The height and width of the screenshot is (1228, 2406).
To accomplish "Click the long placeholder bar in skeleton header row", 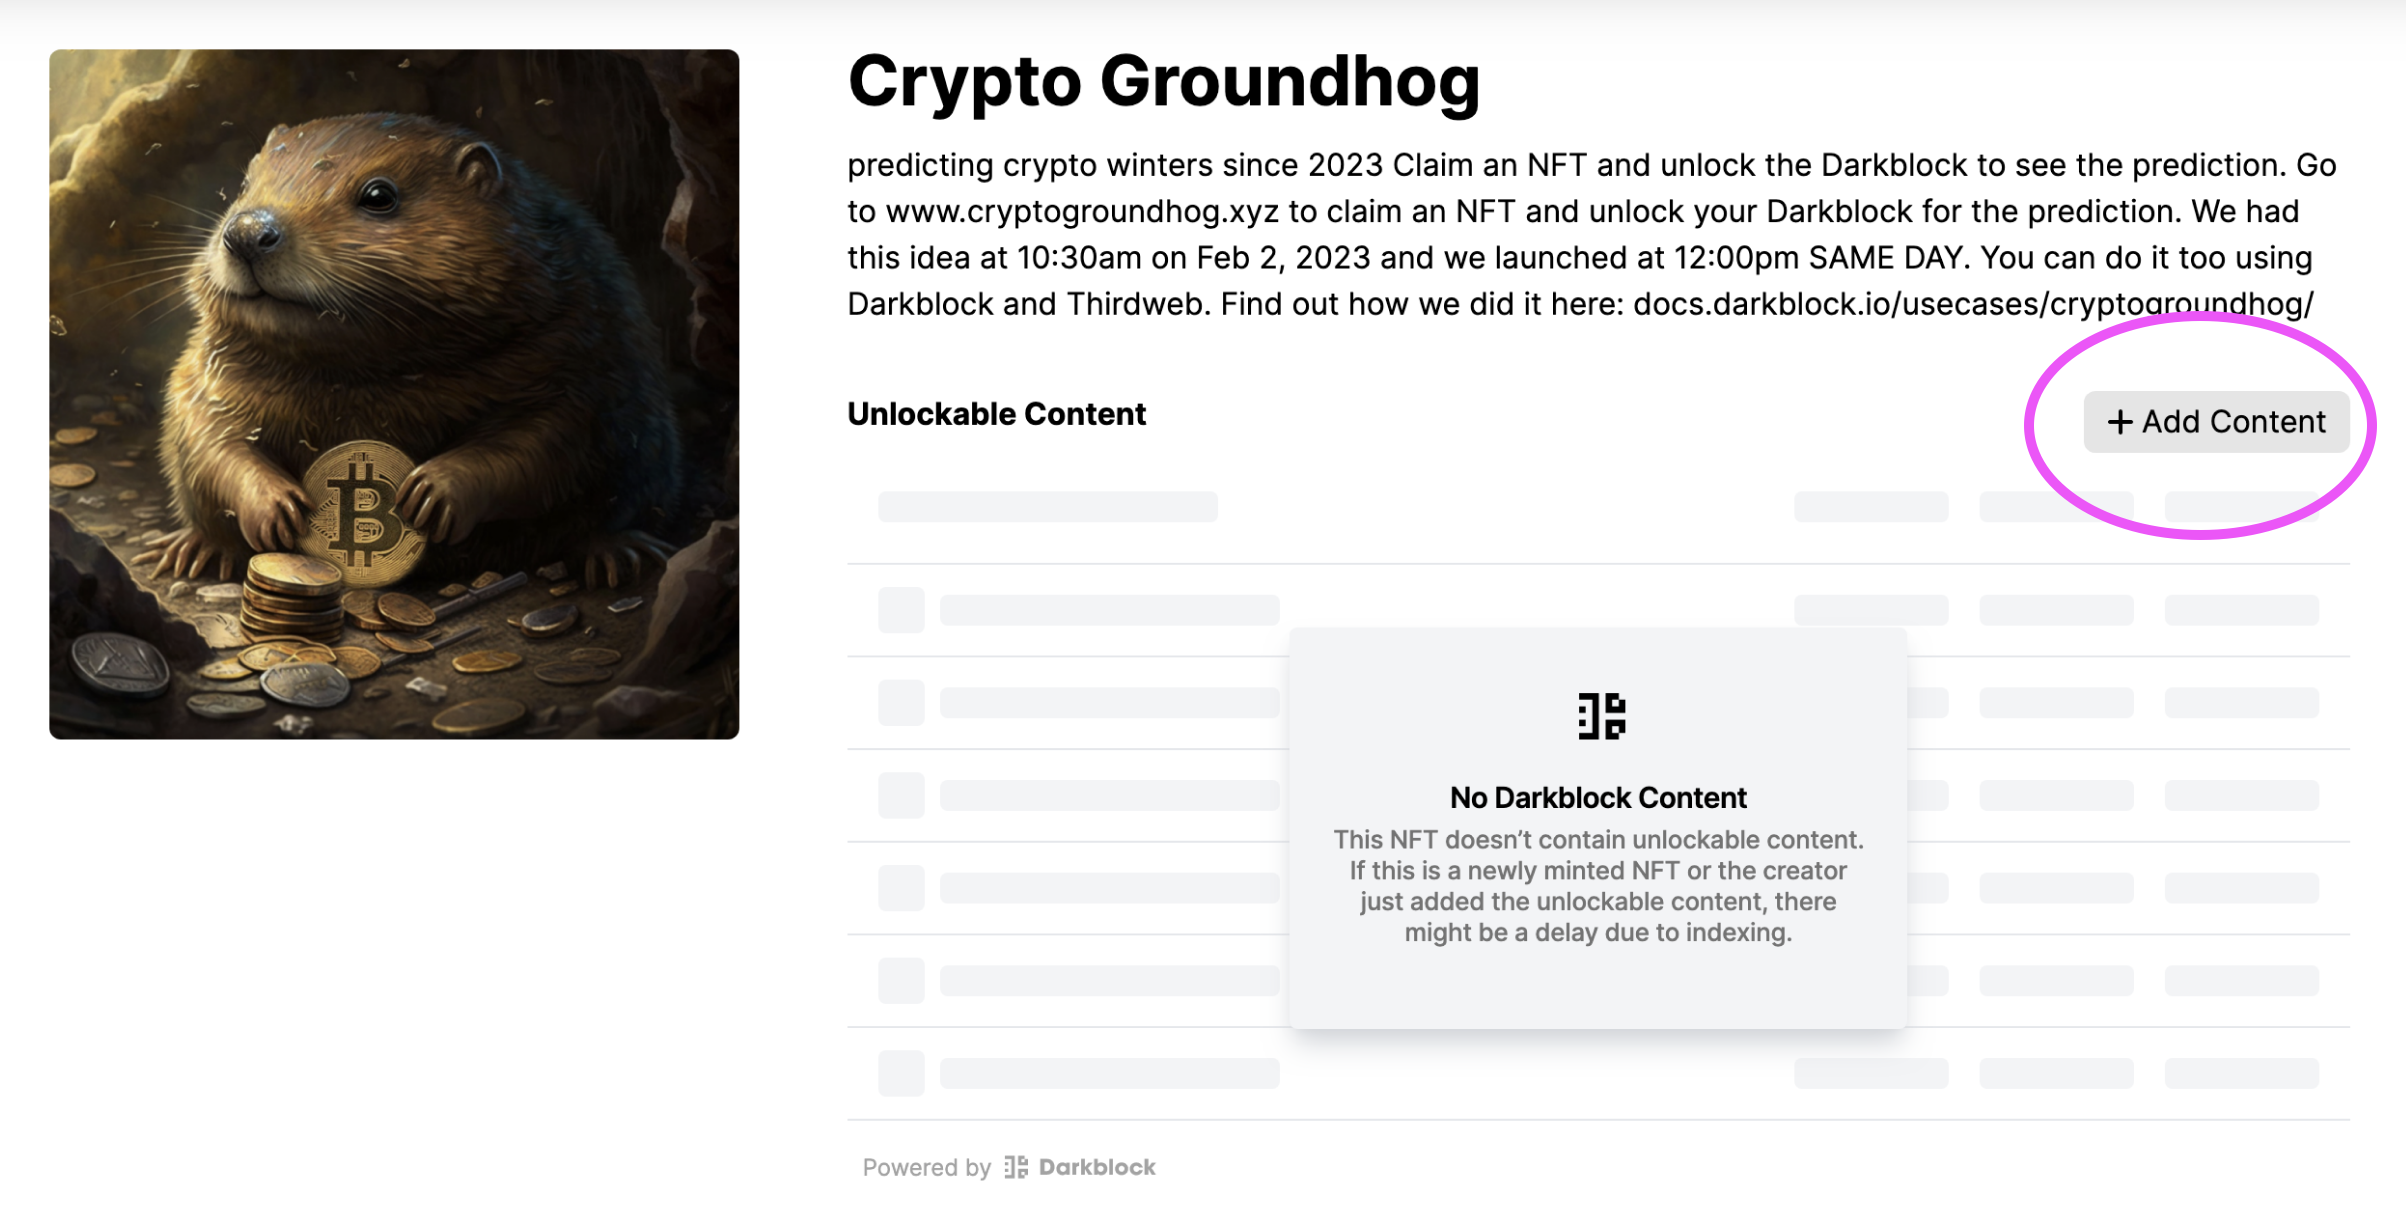I will tap(1048, 507).
